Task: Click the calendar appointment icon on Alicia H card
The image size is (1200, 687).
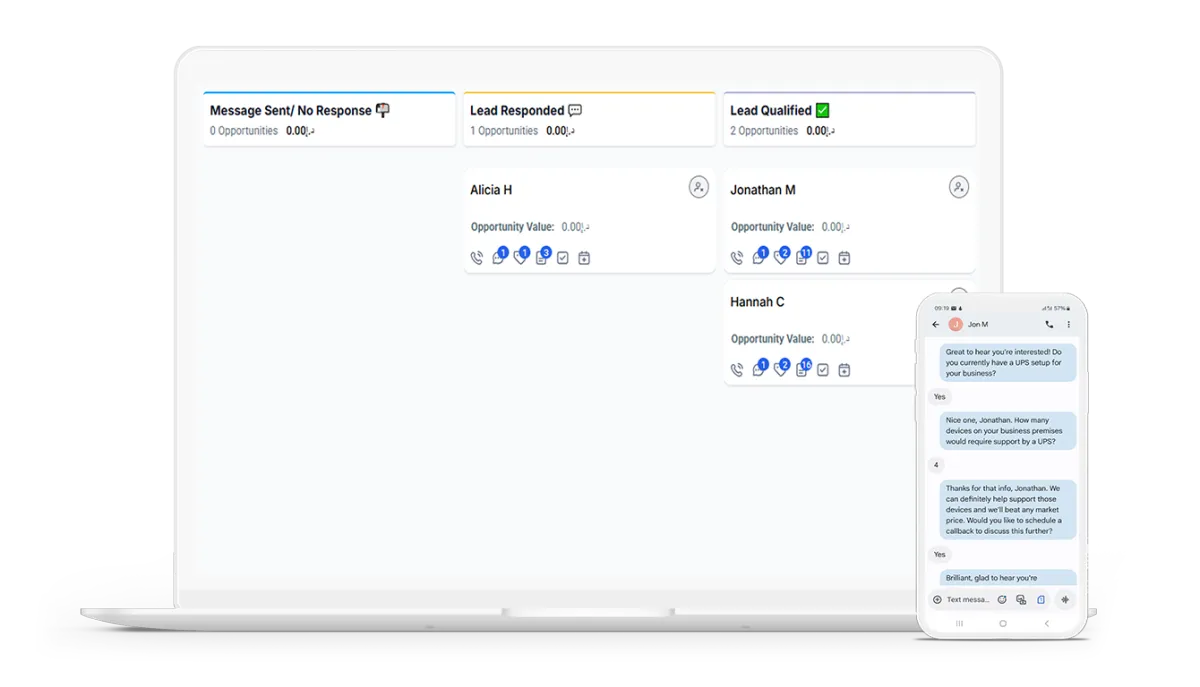Action: [x=584, y=258]
